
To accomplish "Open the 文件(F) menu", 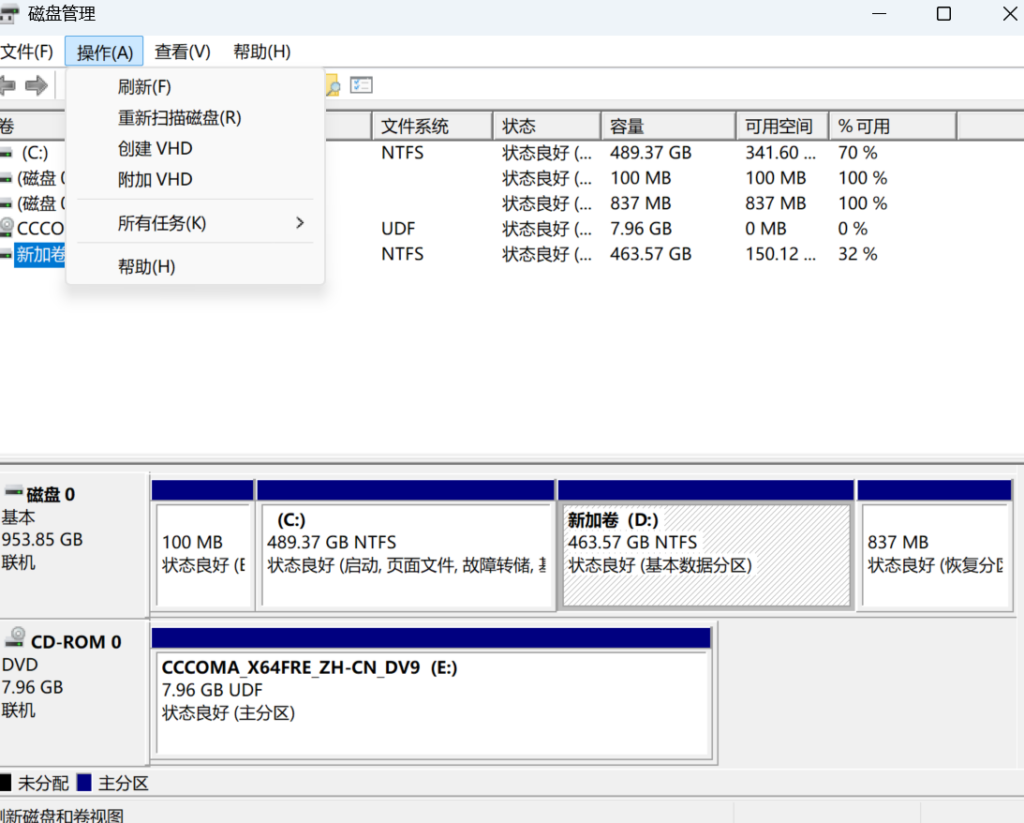I will click(x=27, y=52).
